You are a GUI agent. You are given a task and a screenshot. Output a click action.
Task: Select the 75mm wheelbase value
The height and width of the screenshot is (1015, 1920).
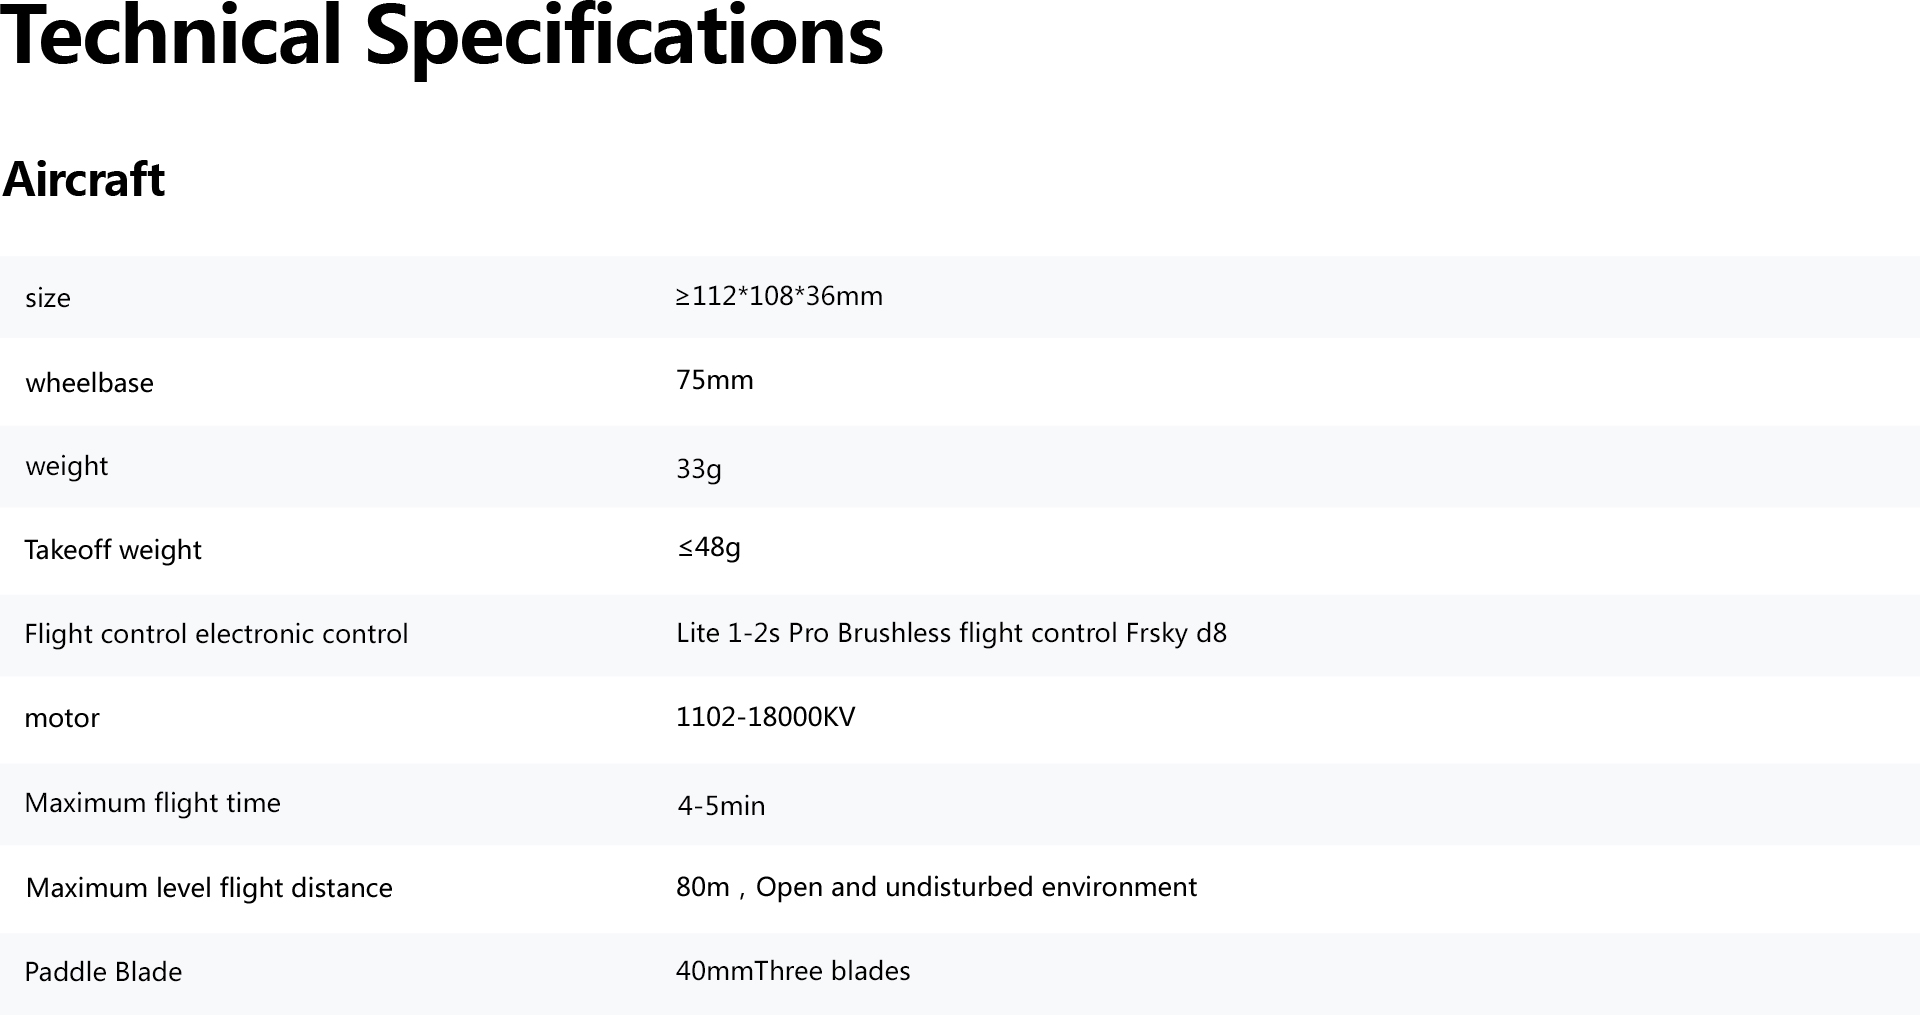[715, 380]
